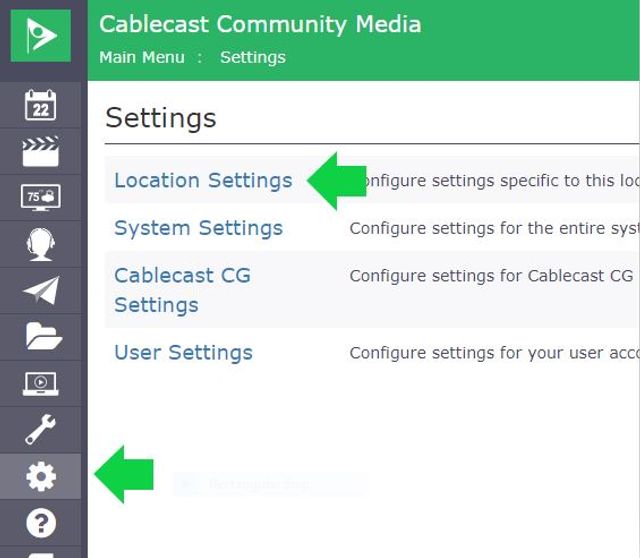Click the Main Menu breadcrumb
The height and width of the screenshot is (558, 640).
click(142, 57)
